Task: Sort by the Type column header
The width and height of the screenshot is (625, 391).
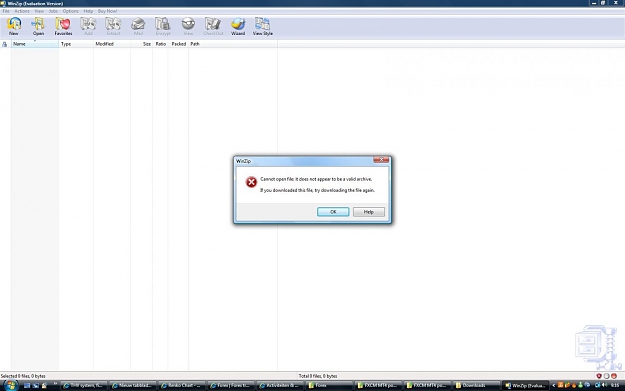Action: [76, 44]
